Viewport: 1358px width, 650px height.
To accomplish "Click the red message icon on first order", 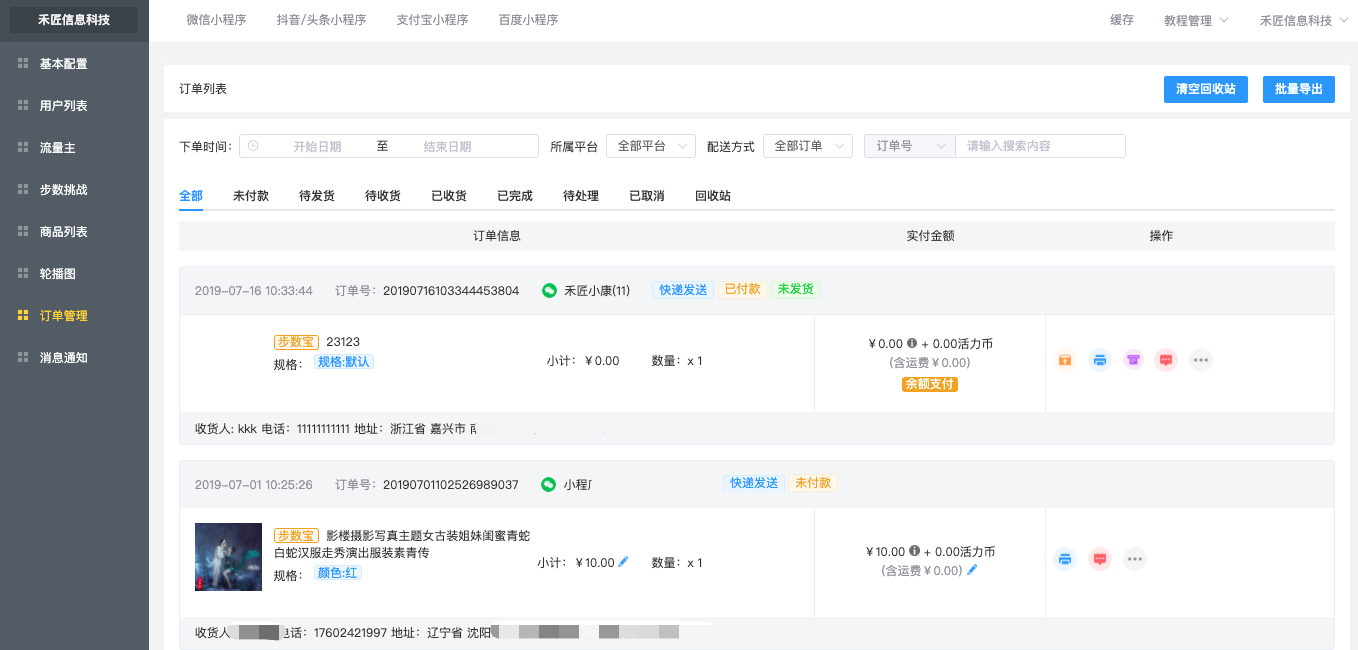I will click(x=1166, y=360).
